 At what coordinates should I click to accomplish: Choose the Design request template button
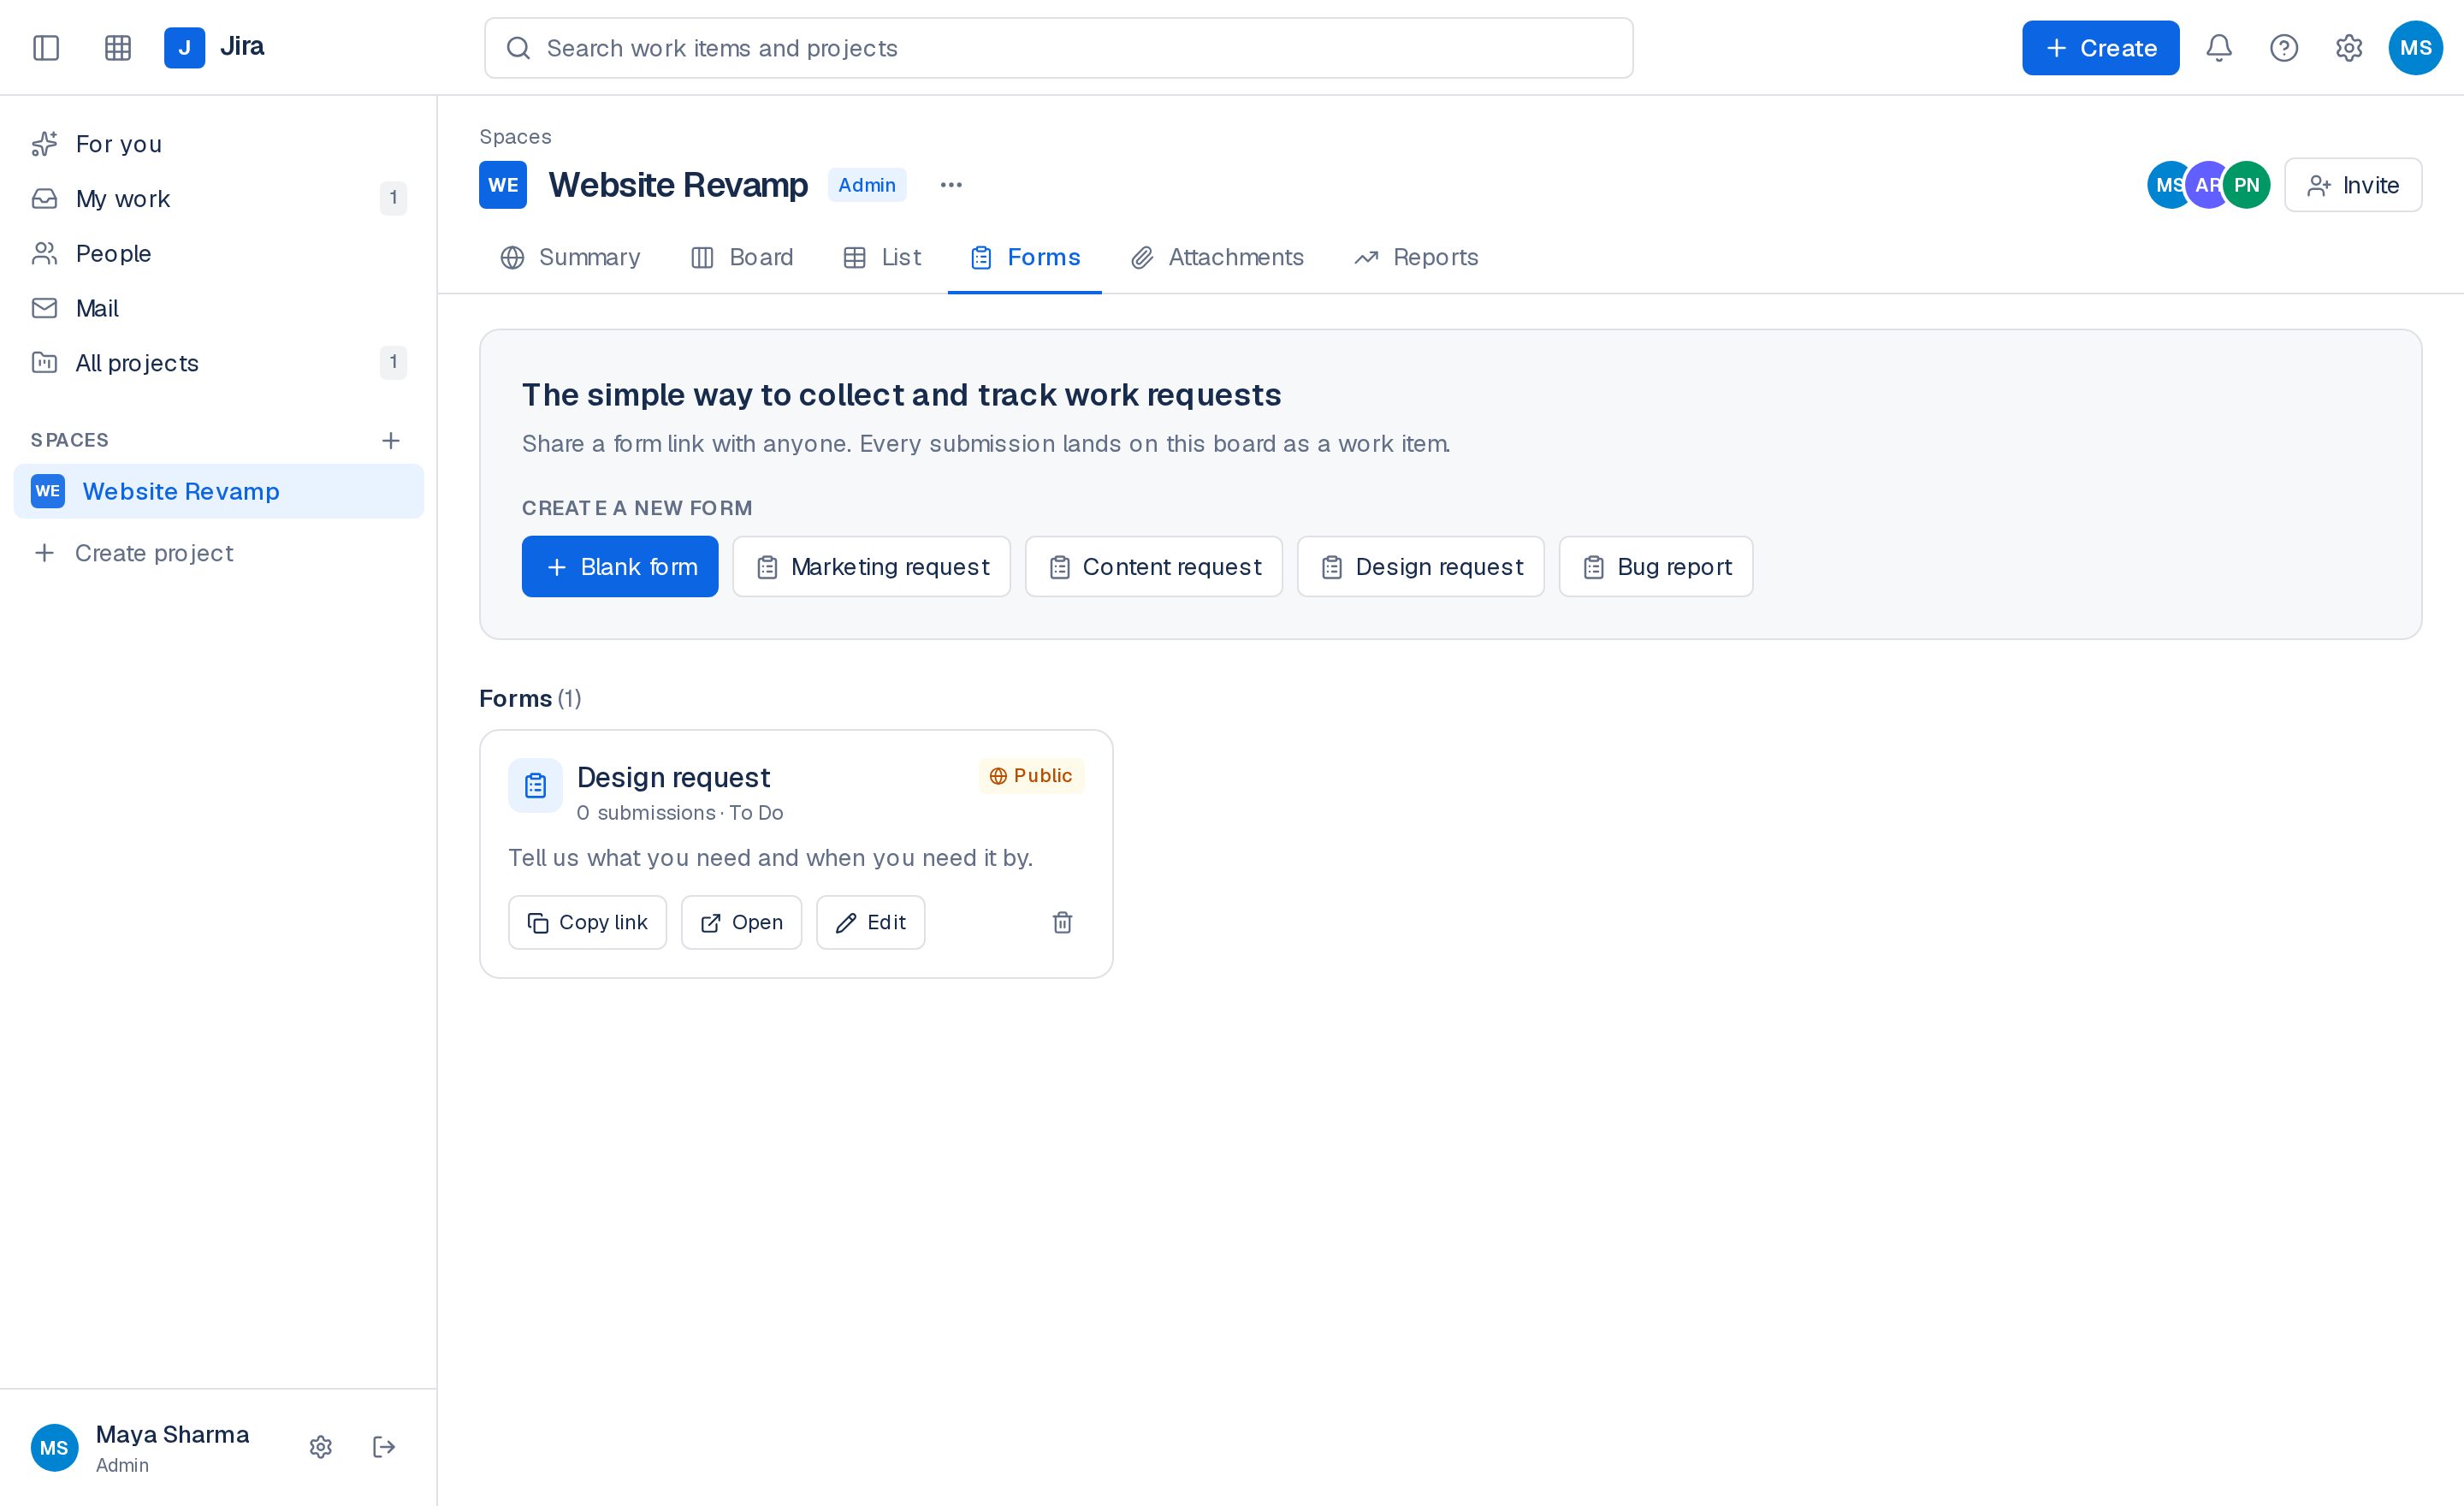click(x=1420, y=567)
